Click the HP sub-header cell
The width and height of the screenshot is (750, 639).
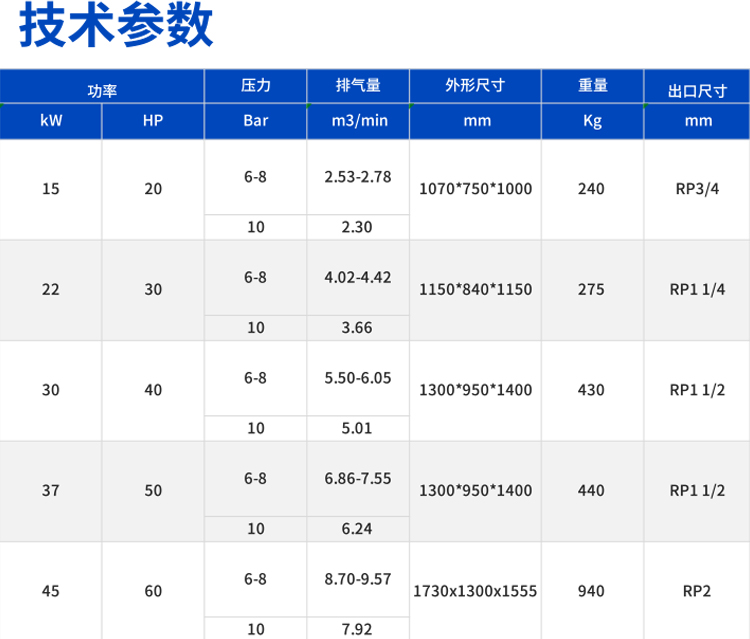pos(153,121)
